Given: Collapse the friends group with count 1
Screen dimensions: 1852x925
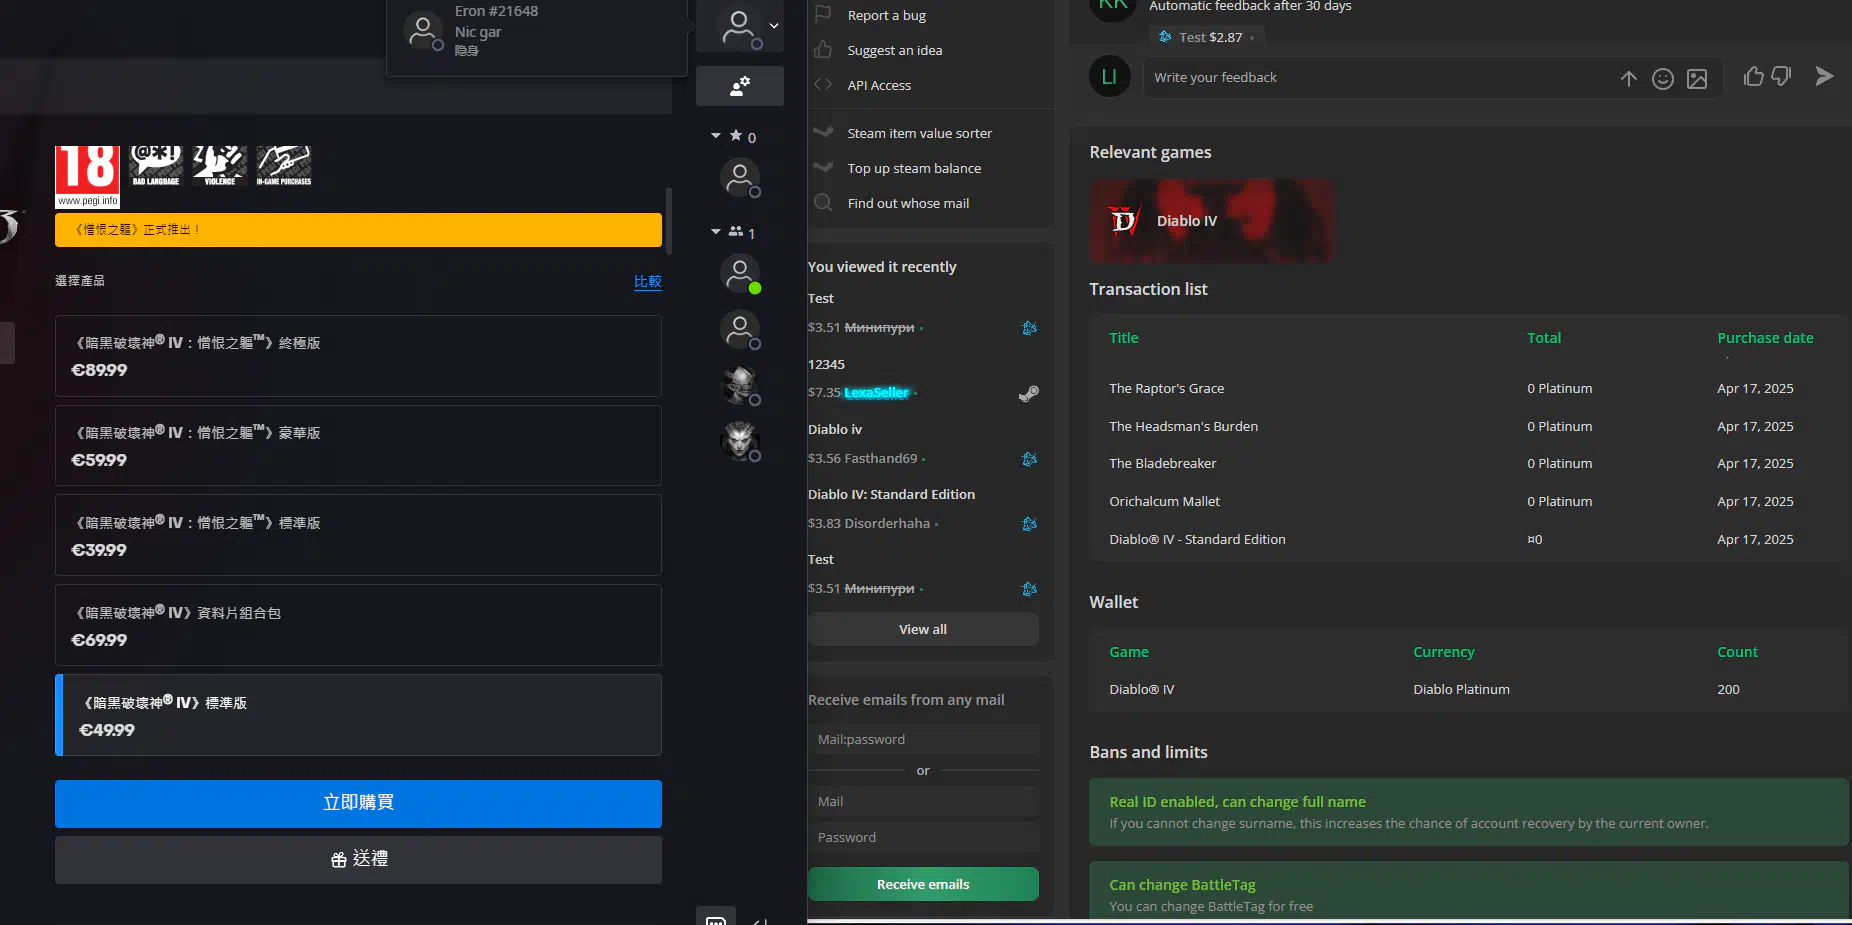Looking at the screenshot, I should tap(716, 232).
